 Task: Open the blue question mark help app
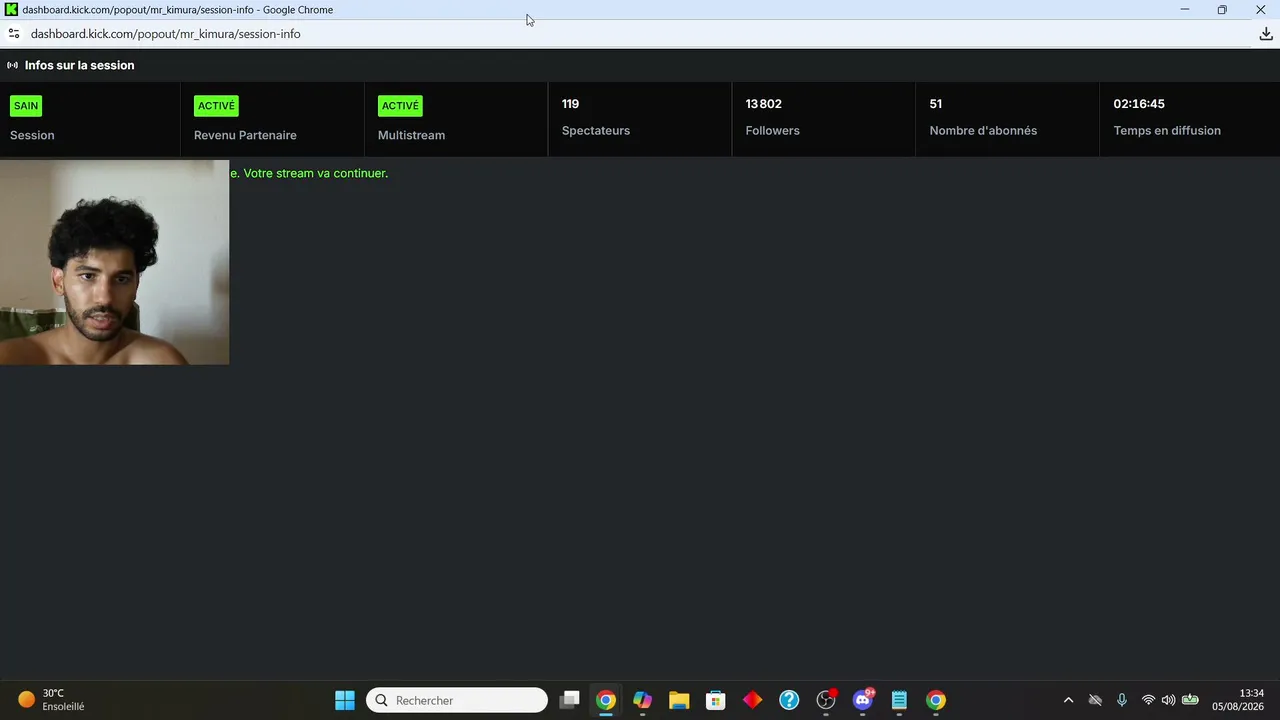[x=789, y=700]
